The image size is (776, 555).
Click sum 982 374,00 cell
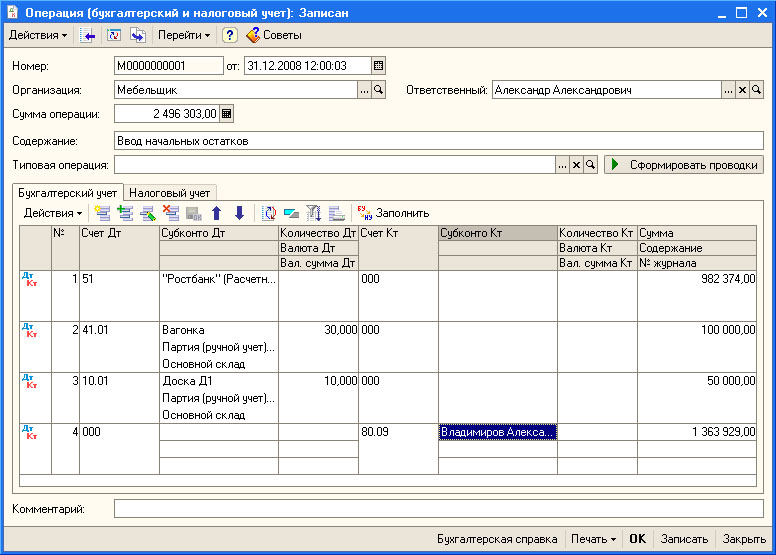coord(697,279)
